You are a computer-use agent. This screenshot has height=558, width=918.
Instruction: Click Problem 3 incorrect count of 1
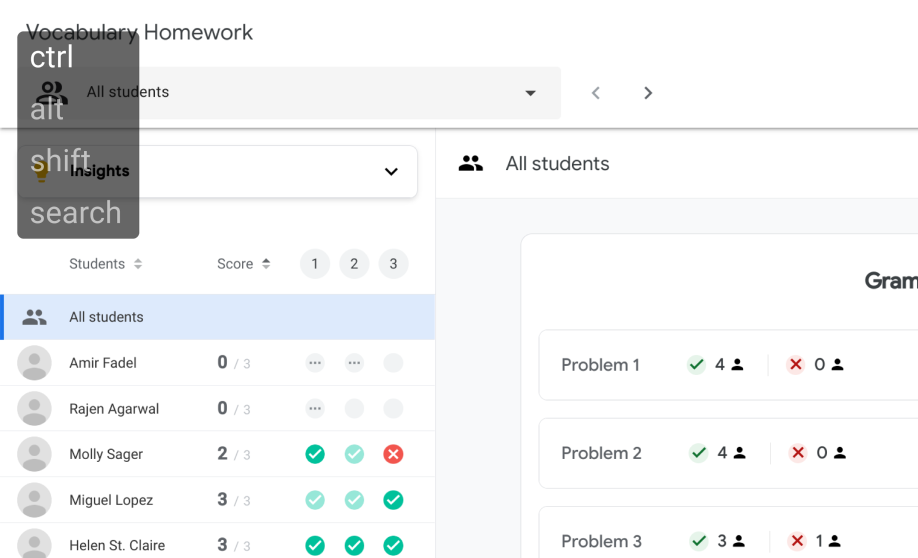(x=814, y=541)
